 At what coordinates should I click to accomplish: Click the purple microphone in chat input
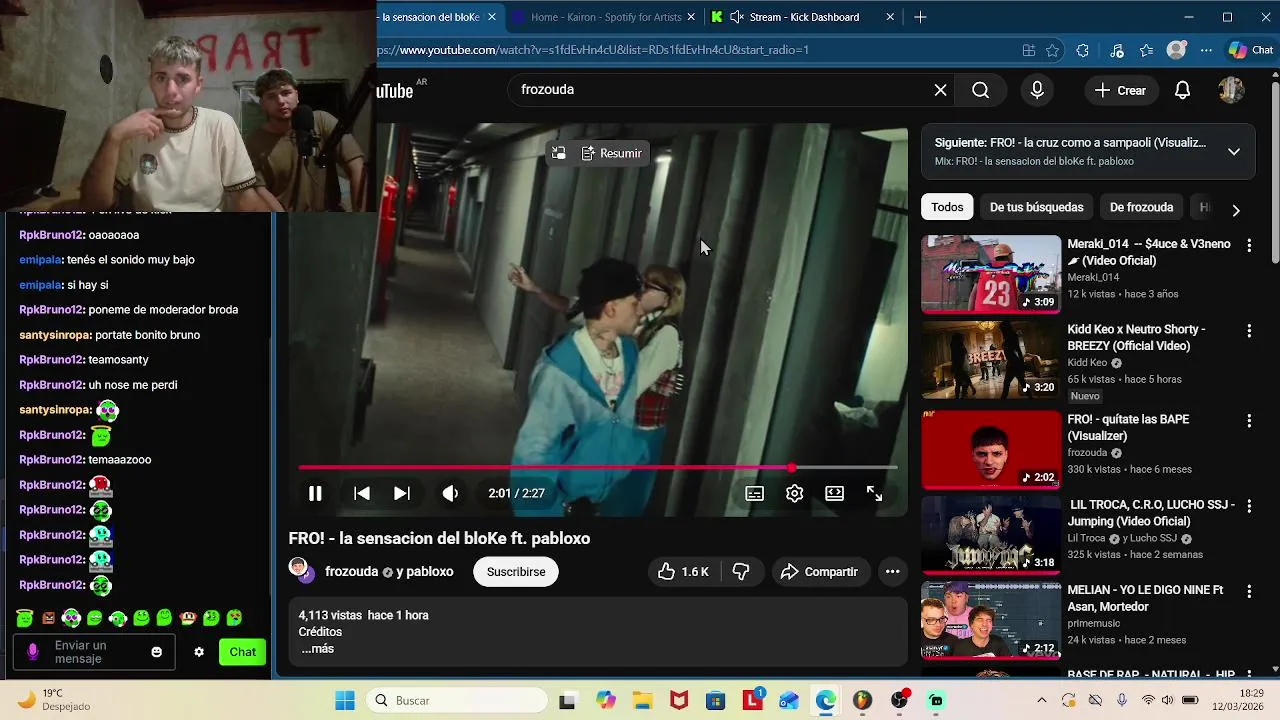pos(32,652)
